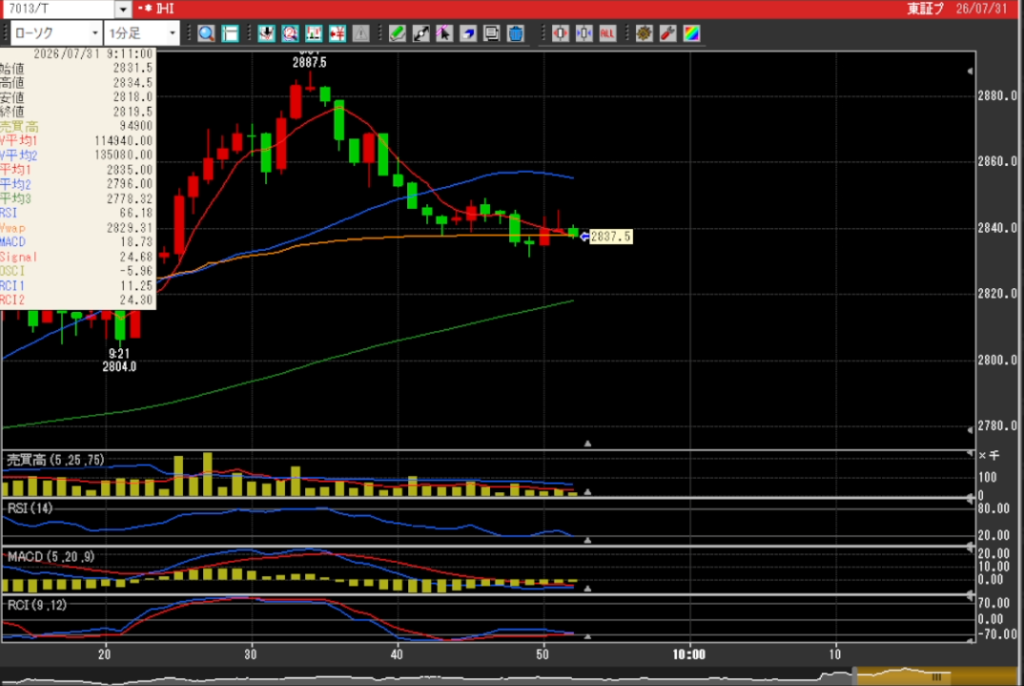Click the panel layout icon beside the magnifier
The width and height of the screenshot is (1024, 686).
point(230,33)
